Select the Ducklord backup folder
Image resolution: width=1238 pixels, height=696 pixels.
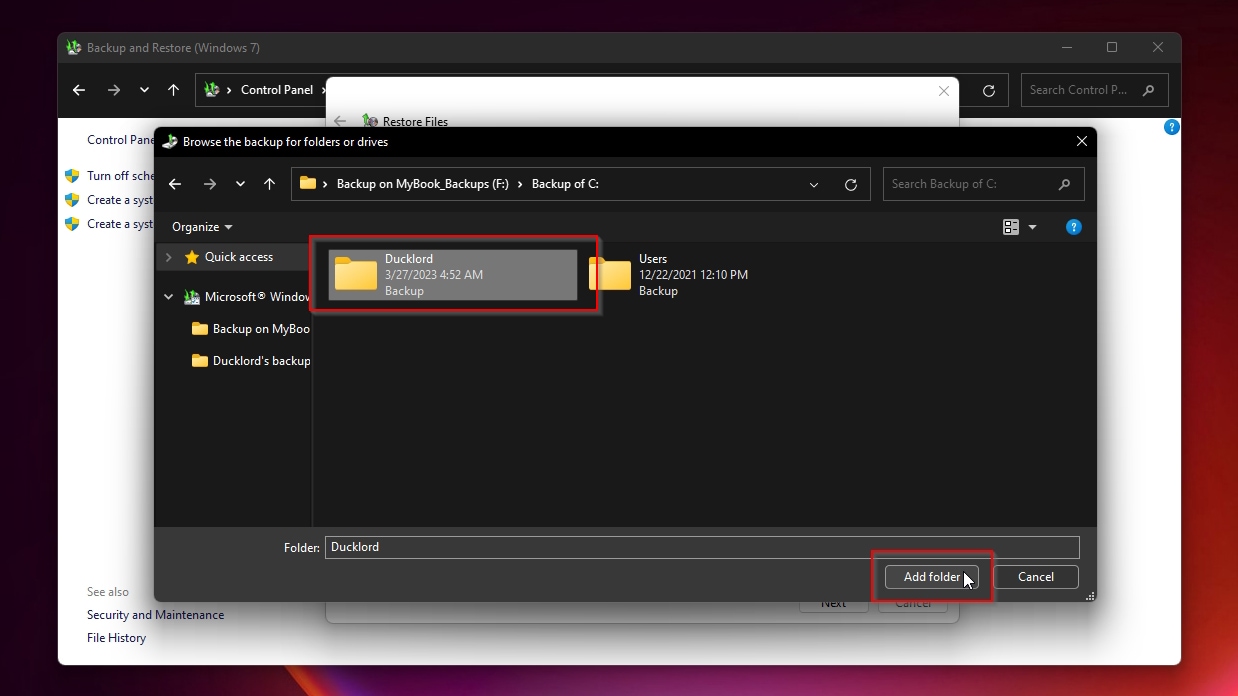coord(453,275)
